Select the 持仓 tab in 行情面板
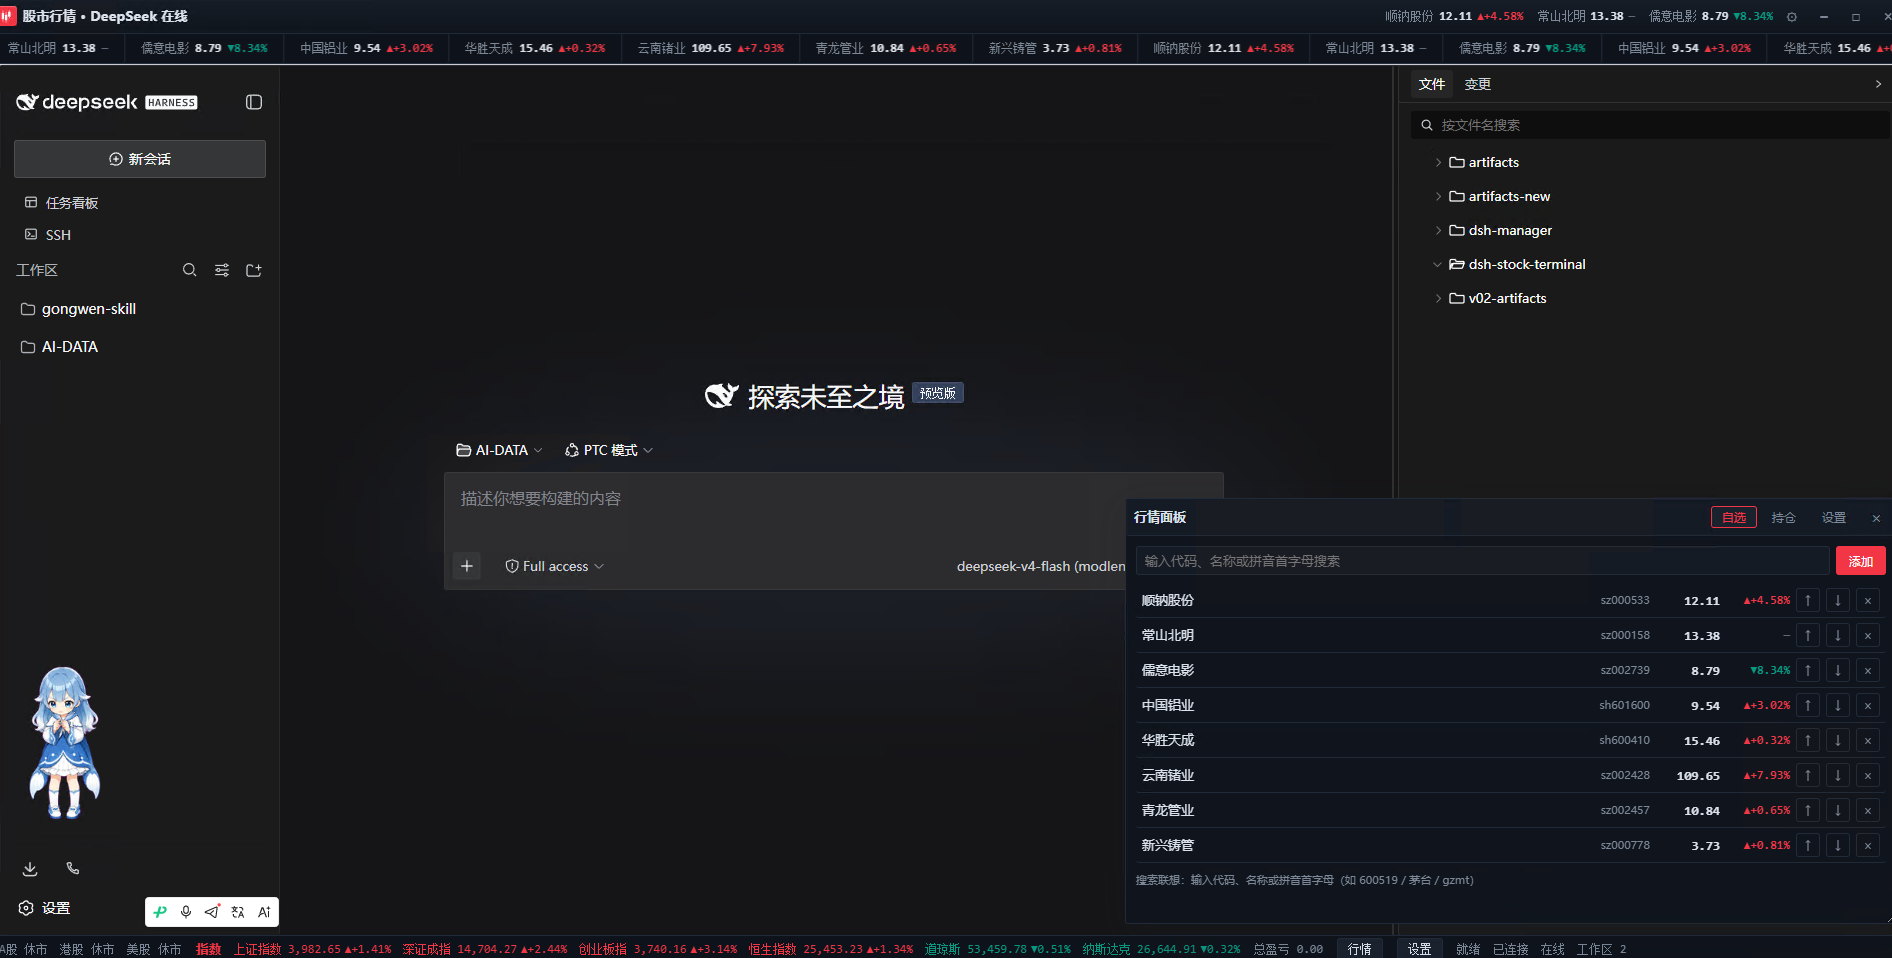Screen dimensions: 1892x958 (1784, 517)
